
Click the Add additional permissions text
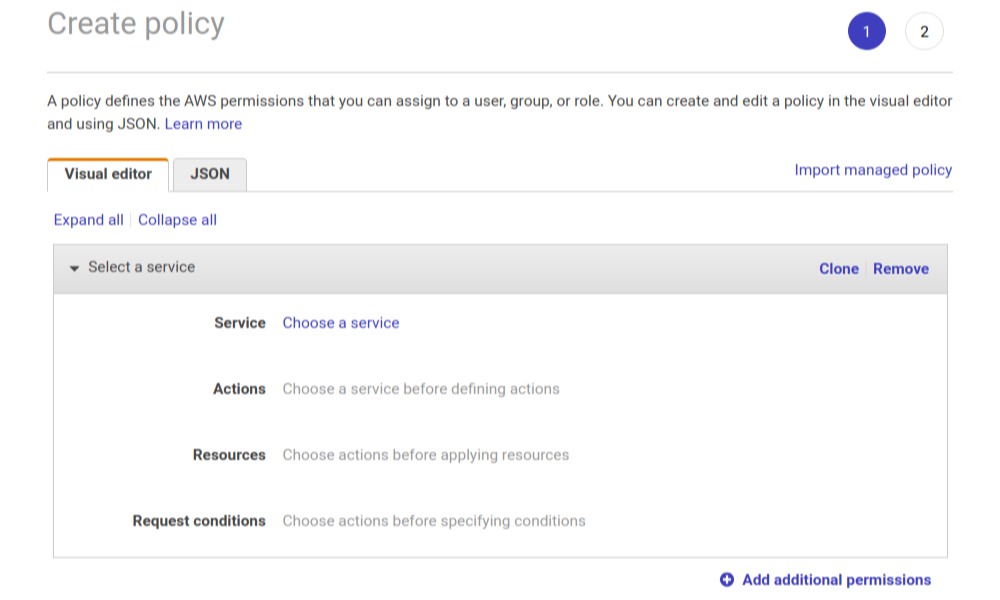click(836, 580)
